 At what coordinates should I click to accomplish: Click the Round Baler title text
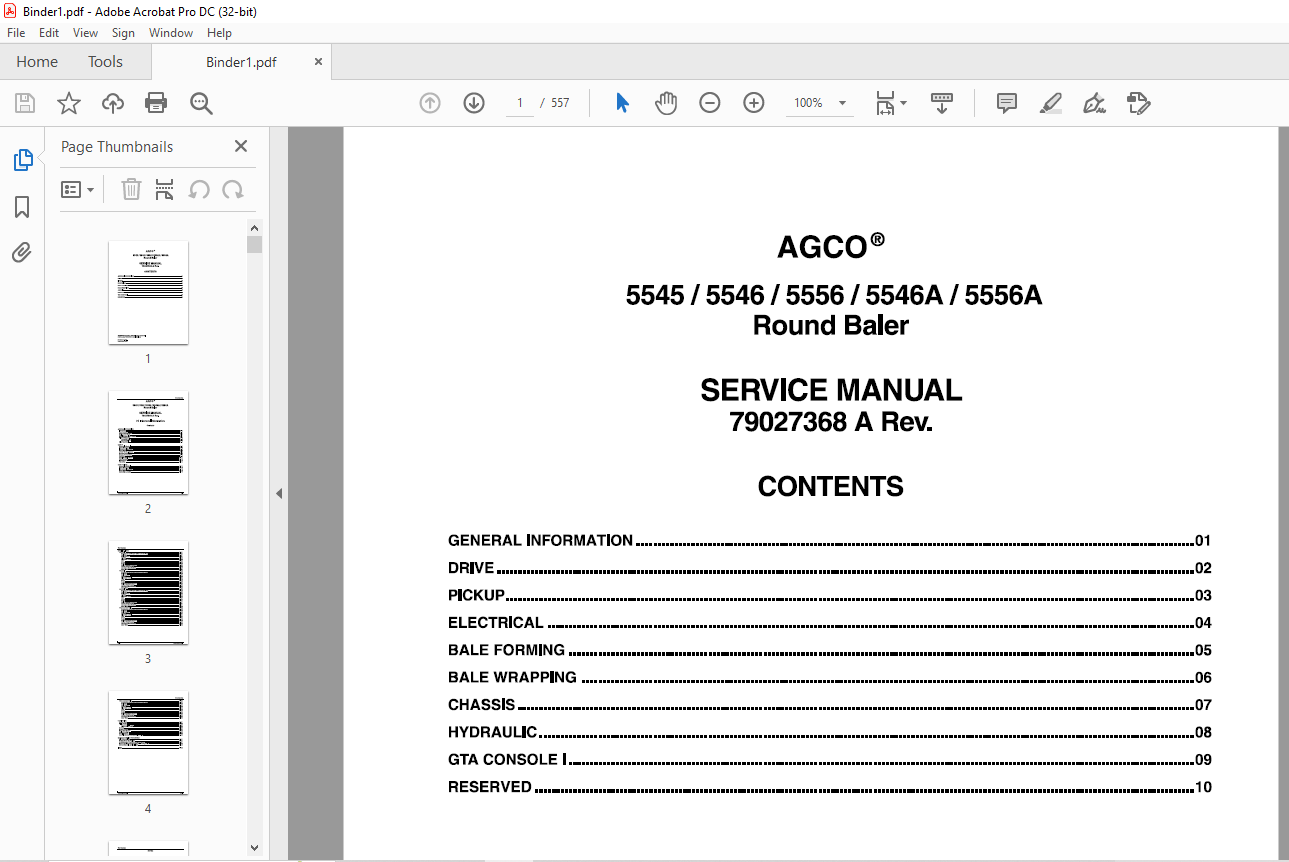831,325
